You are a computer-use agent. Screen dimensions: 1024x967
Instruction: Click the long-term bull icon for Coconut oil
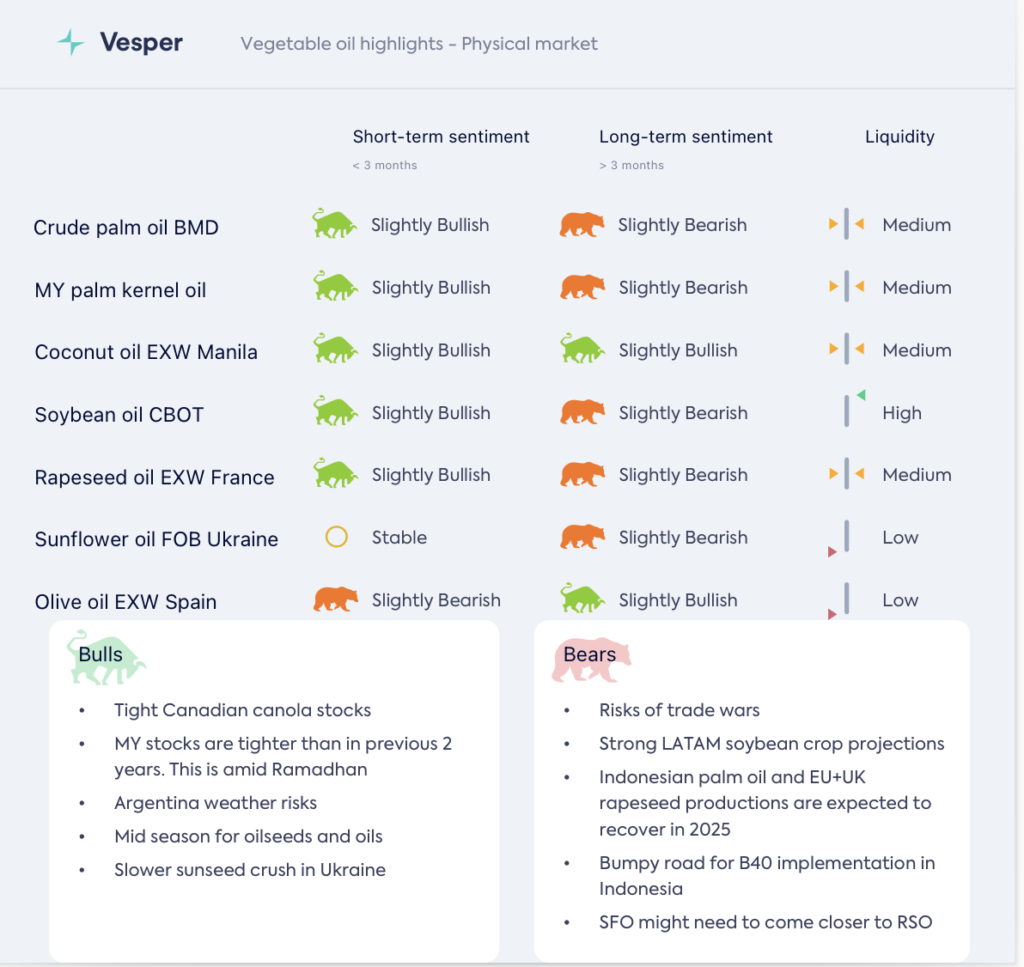[x=582, y=349]
